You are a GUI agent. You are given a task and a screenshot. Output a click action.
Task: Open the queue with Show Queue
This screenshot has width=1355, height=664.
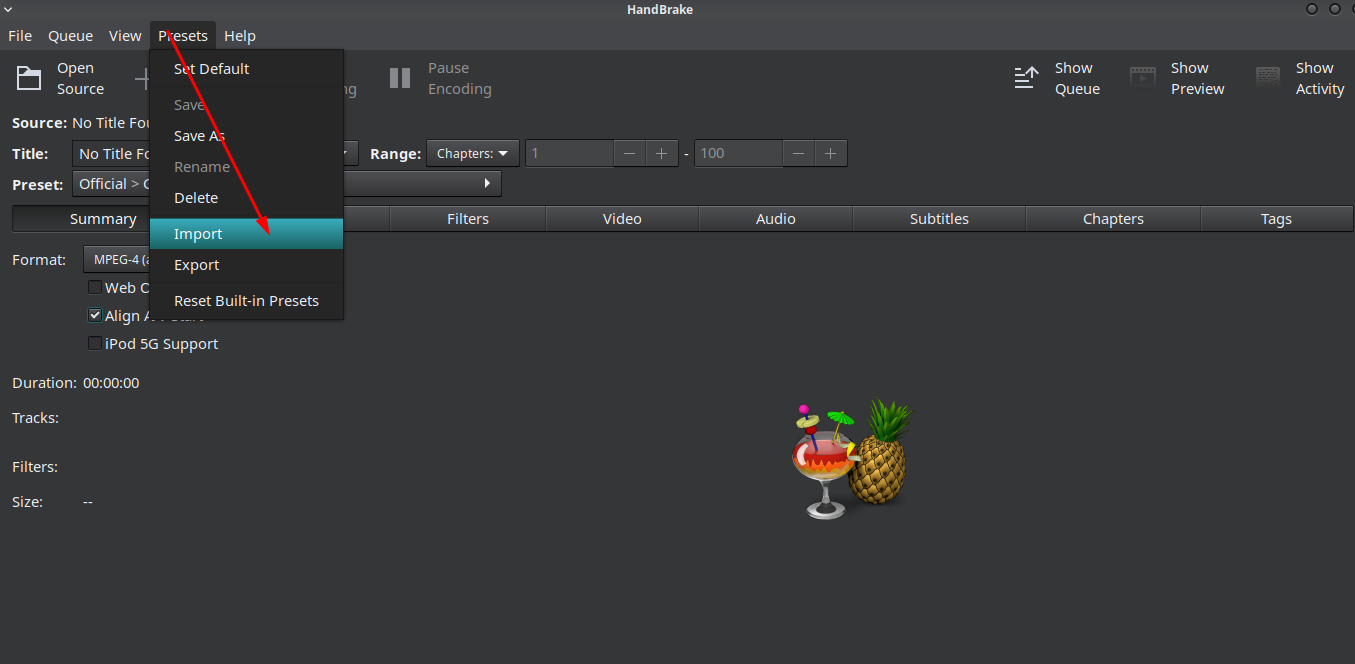tap(1057, 78)
